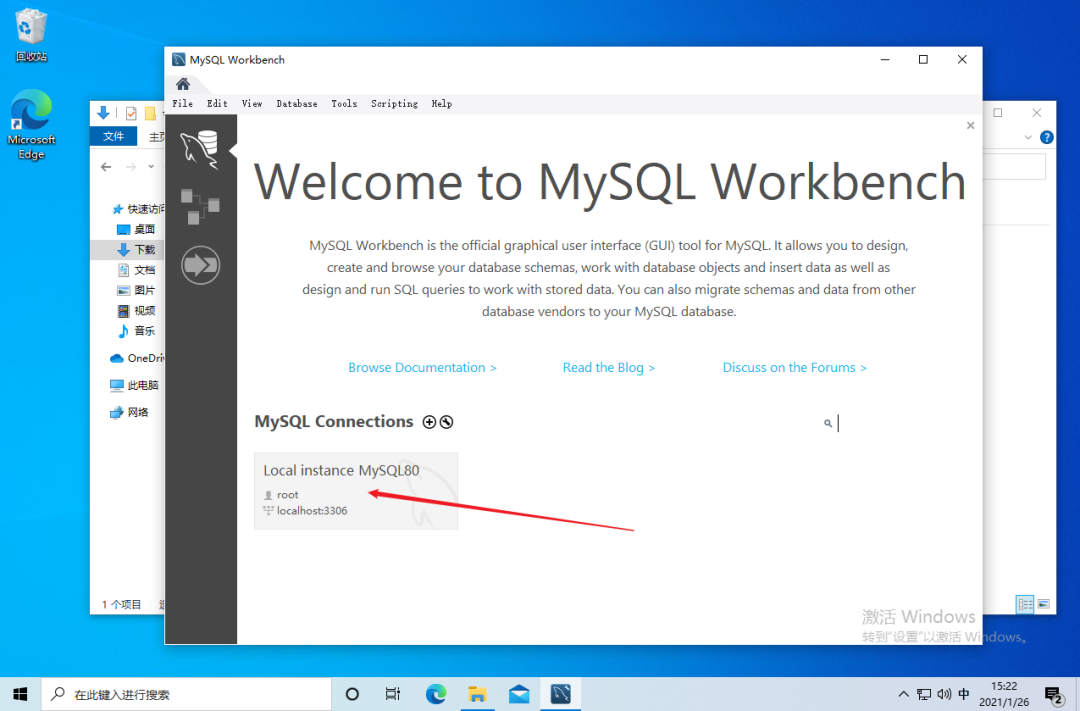Image resolution: width=1080 pixels, height=711 pixels.
Task: Switch File Explorer to details view
Action: coord(1025,604)
